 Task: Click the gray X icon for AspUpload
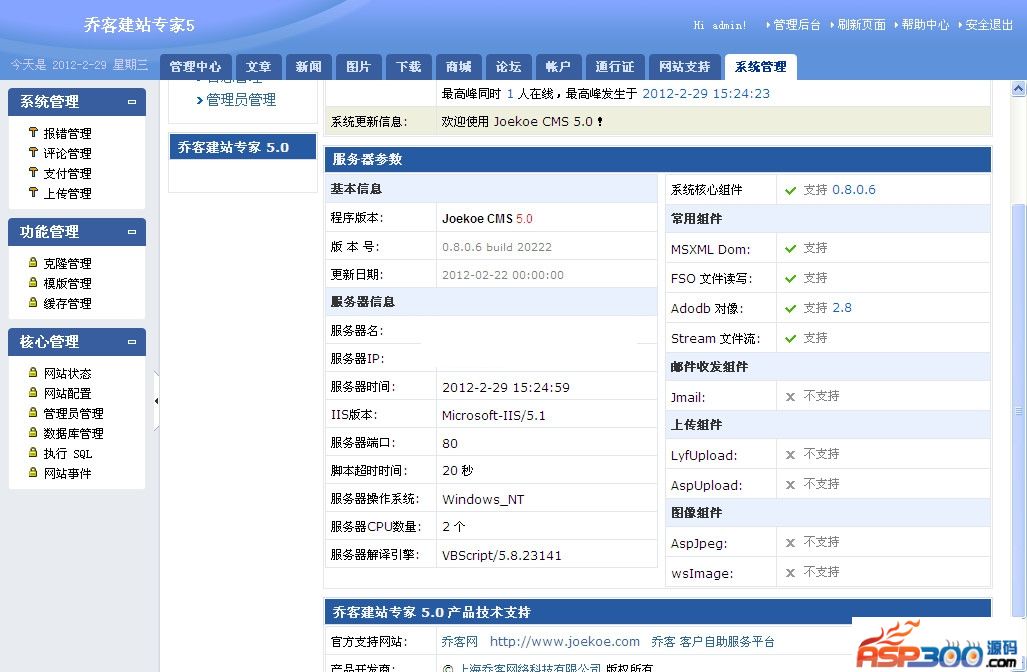791,485
